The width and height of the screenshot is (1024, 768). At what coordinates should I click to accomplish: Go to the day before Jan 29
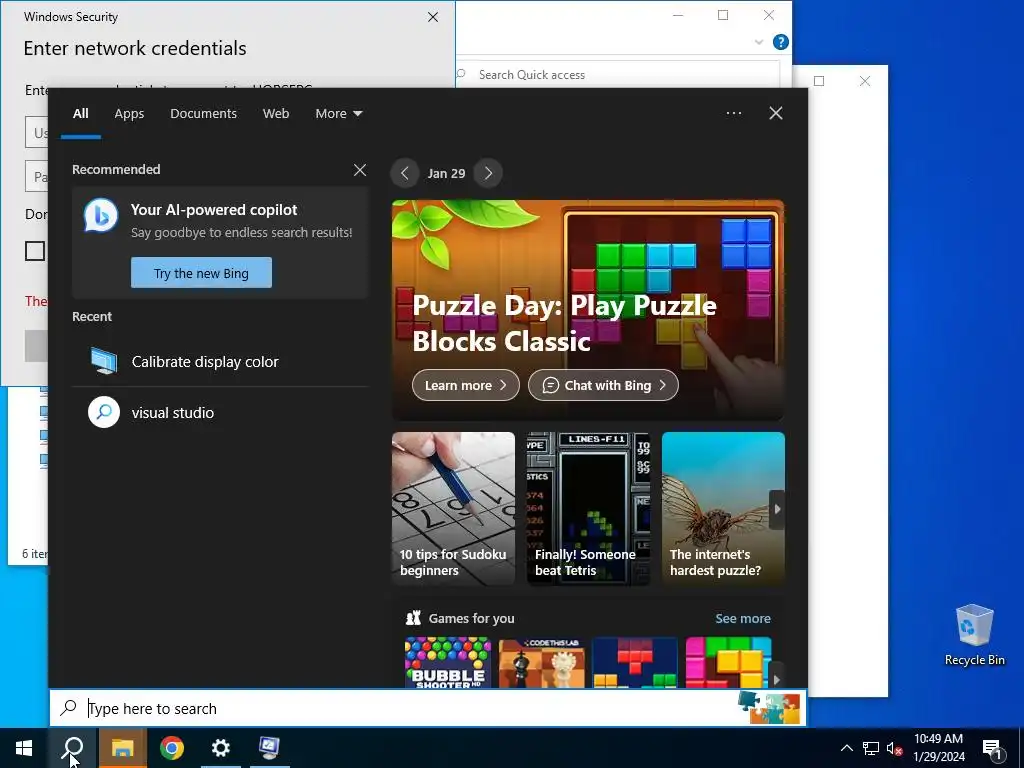pyautogui.click(x=405, y=174)
